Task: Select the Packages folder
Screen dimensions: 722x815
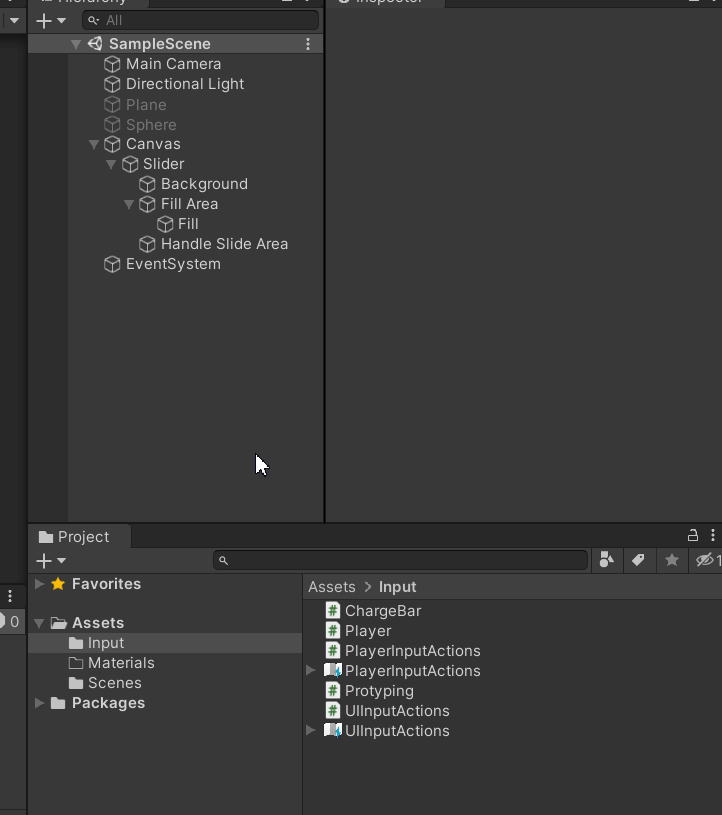Action: pos(108,703)
